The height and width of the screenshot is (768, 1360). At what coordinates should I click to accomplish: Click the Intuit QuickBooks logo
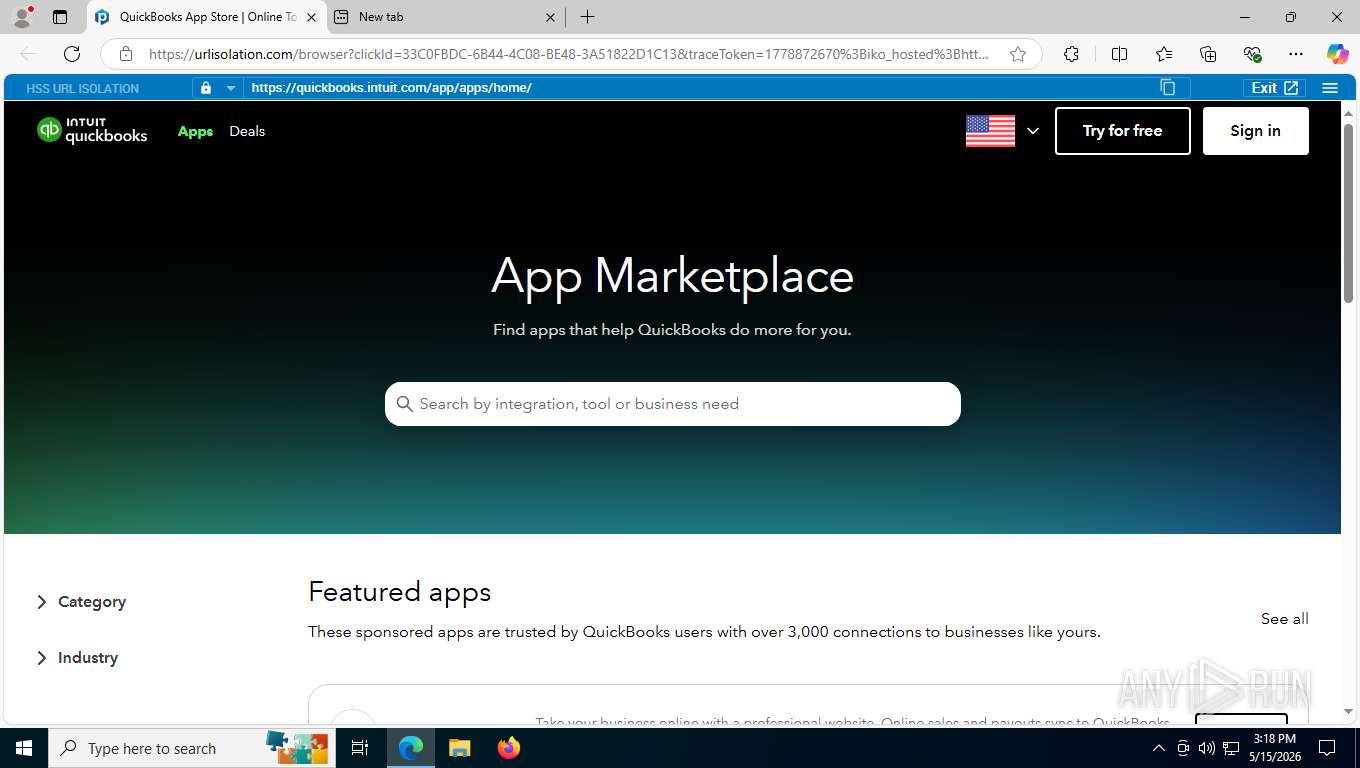92,131
